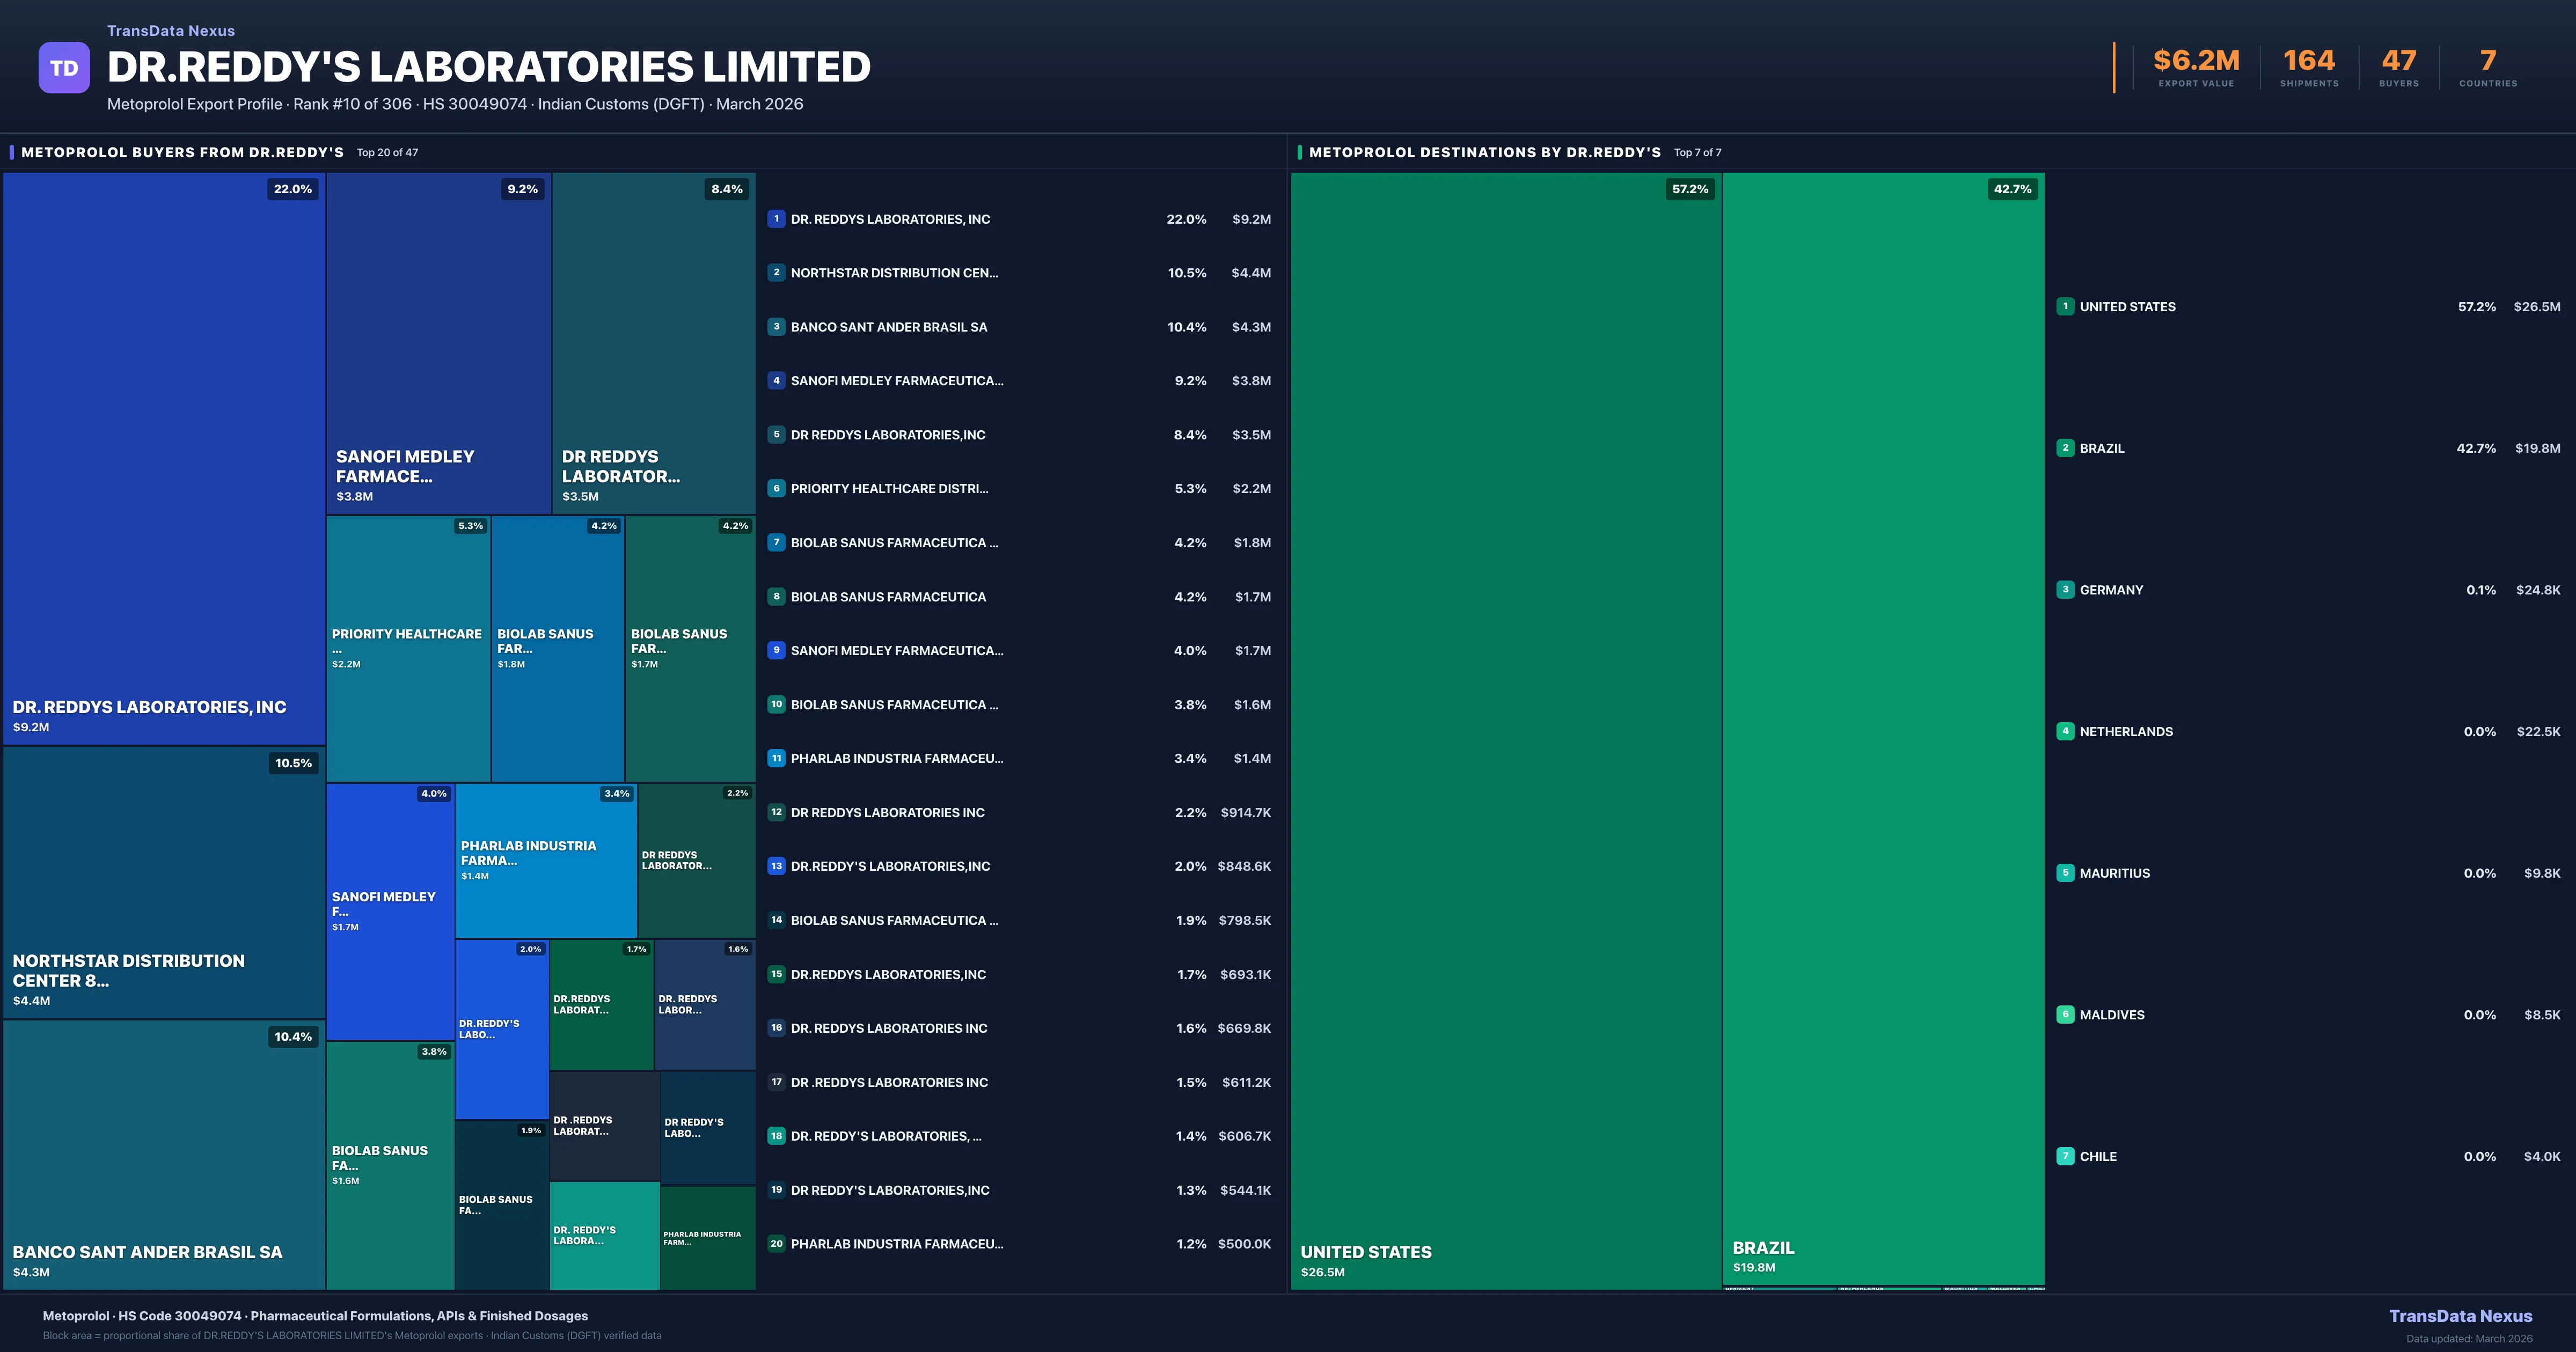Click the Metoprolol Buyers section header

point(182,152)
